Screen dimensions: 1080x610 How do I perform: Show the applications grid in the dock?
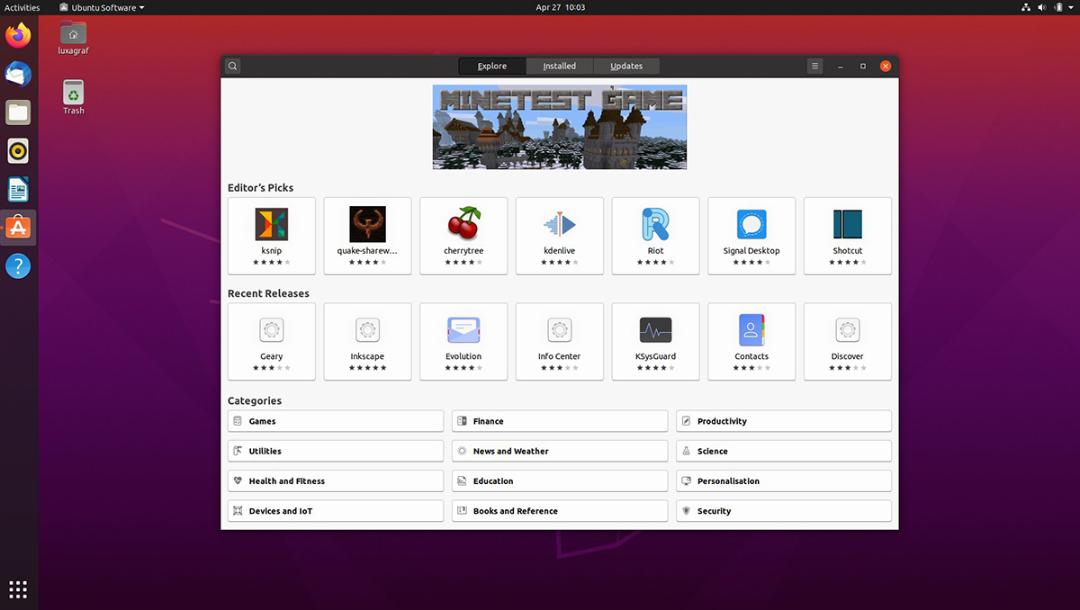coord(18,590)
